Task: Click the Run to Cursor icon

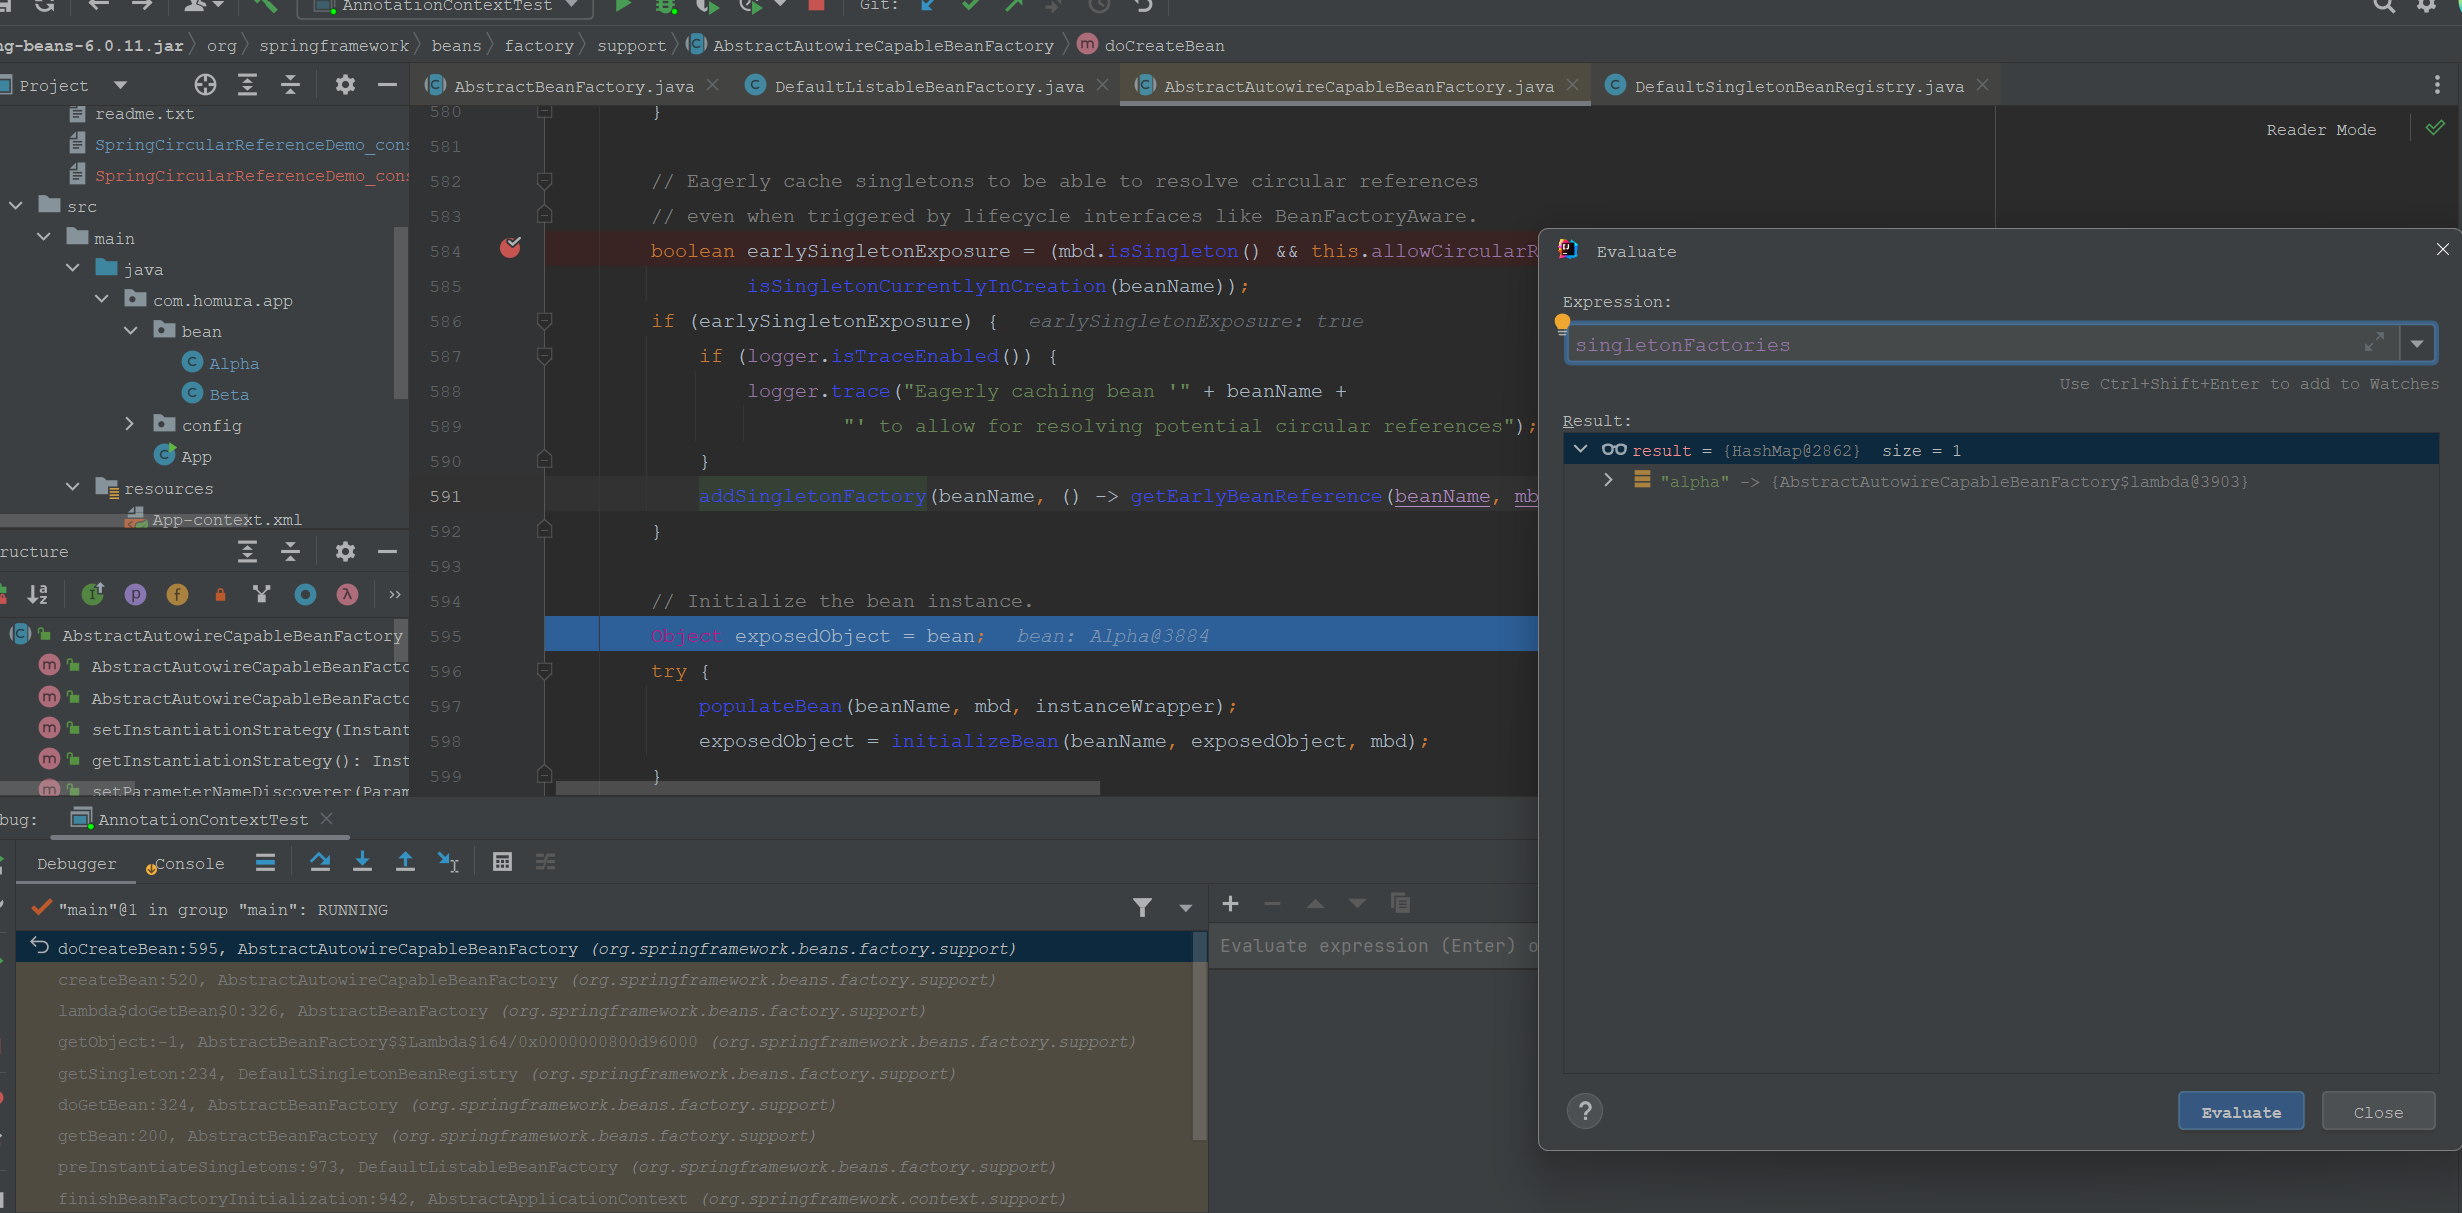Action: tap(448, 862)
